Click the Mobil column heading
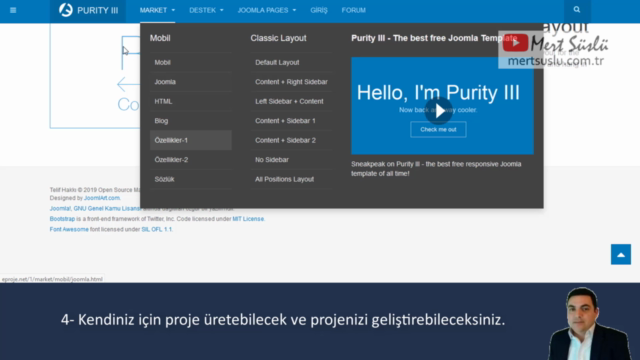The image size is (640, 360). click(160, 38)
